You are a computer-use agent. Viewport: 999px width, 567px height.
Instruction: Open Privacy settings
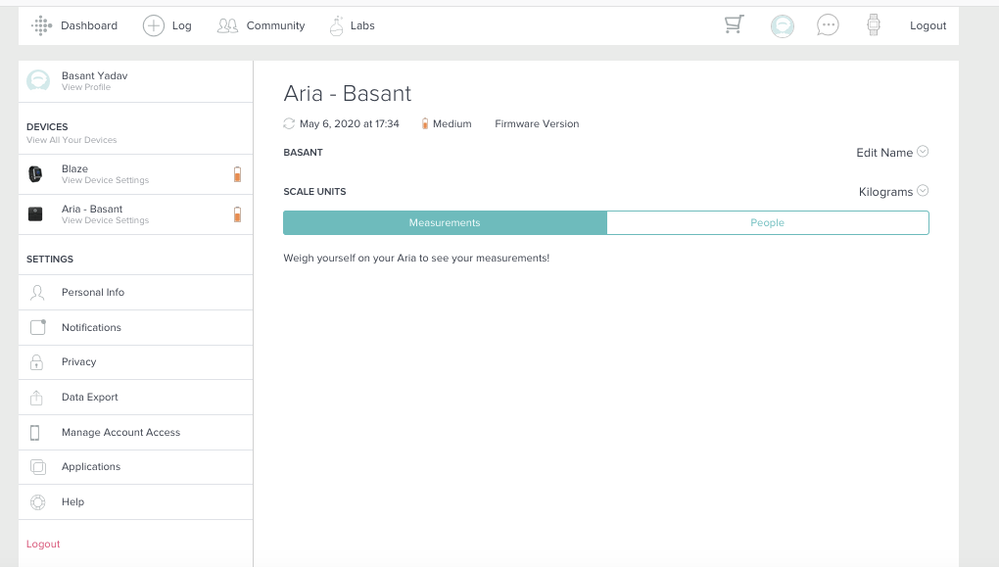click(136, 362)
